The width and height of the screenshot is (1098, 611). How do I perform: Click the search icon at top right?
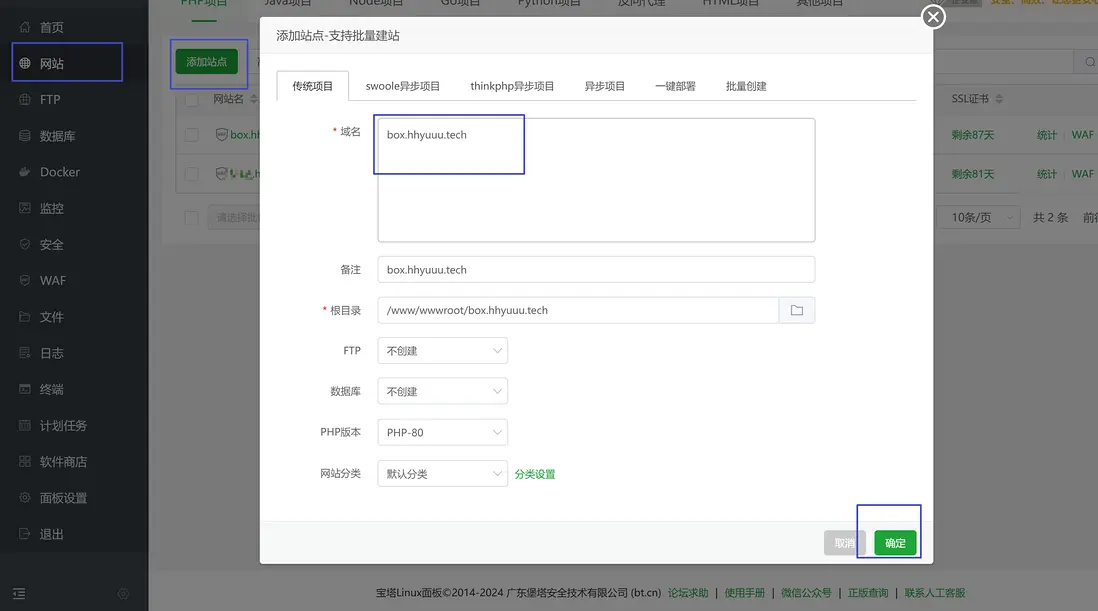click(1089, 62)
